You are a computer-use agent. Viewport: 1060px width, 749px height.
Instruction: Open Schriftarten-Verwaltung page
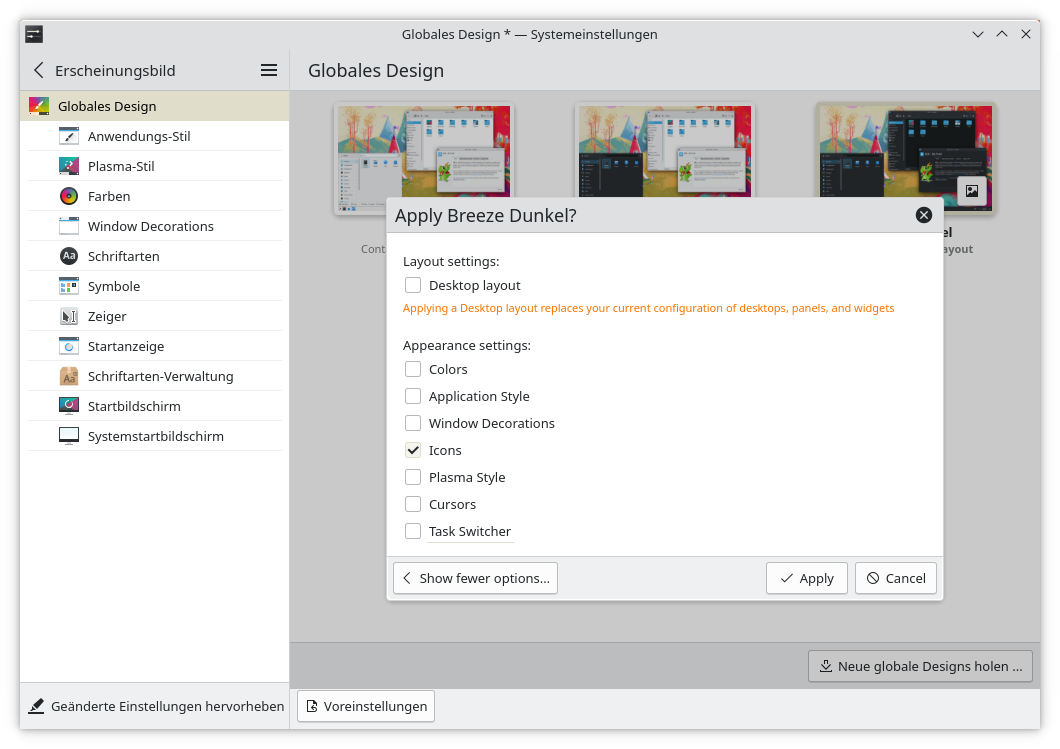click(155, 376)
